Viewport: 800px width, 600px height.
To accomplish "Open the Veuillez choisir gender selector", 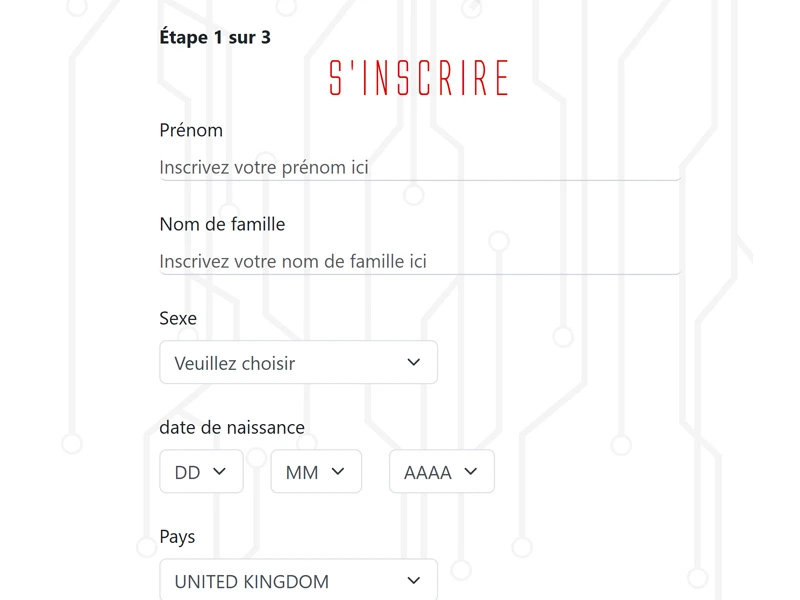I will pyautogui.click(x=298, y=362).
